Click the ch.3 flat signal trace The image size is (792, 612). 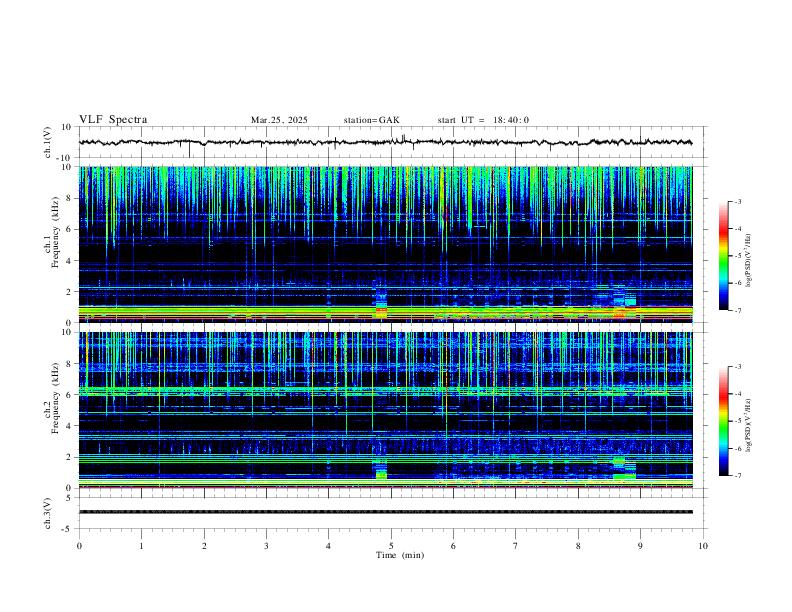pyautogui.click(x=385, y=512)
